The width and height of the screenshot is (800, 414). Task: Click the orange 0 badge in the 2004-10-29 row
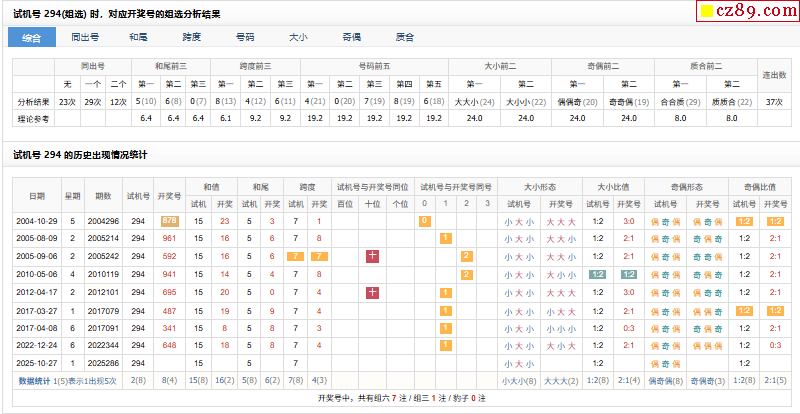coord(424,220)
